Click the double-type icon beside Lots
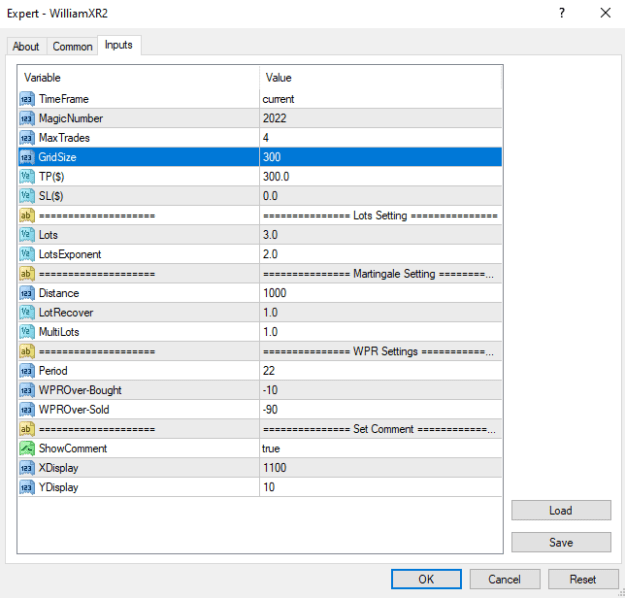 [27, 235]
